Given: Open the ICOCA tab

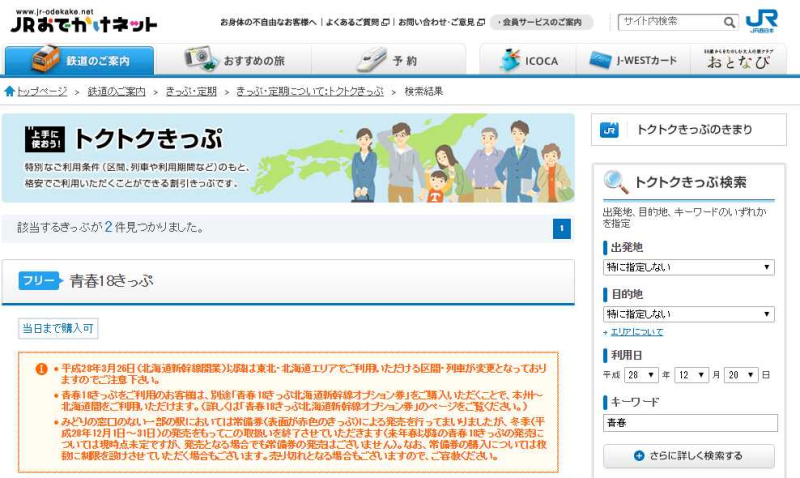Looking at the screenshot, I should [x=528, y=61].
